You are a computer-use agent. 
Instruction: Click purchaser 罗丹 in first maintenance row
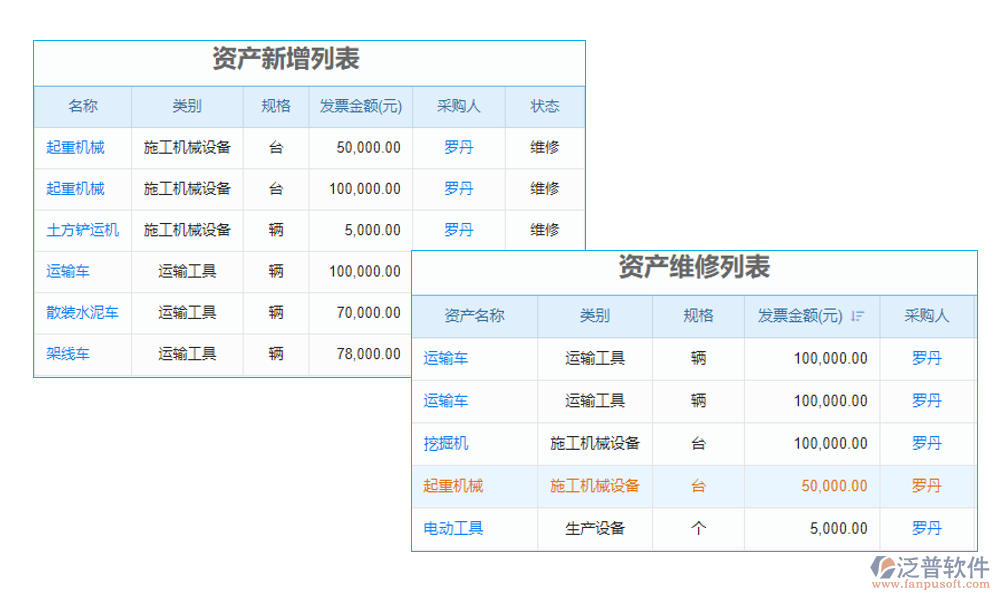(924, 358)
